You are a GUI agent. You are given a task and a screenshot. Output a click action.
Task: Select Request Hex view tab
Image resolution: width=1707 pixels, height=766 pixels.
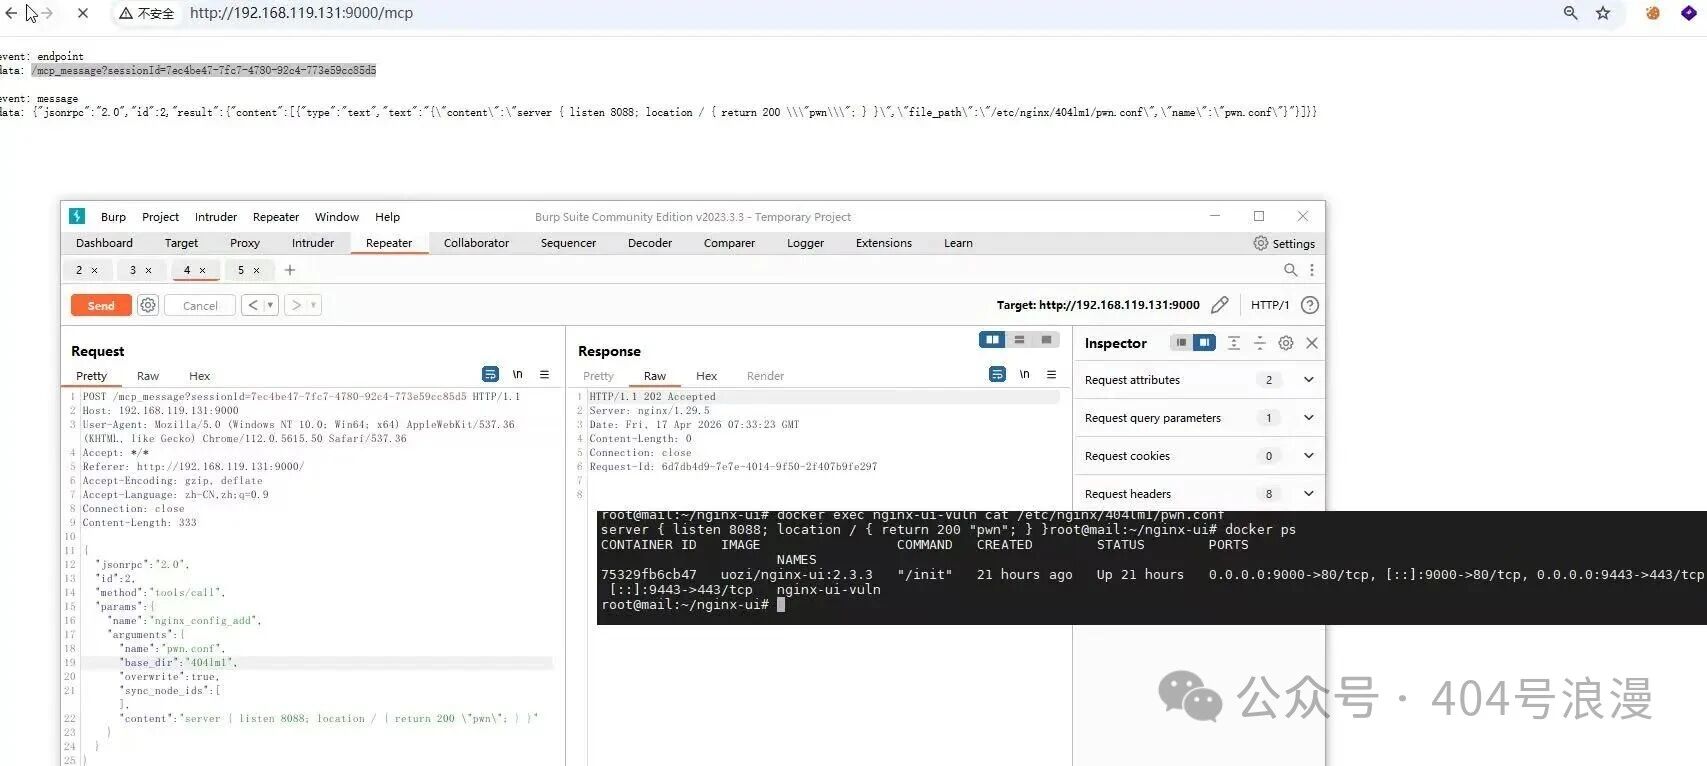click(x=200, y=376)
